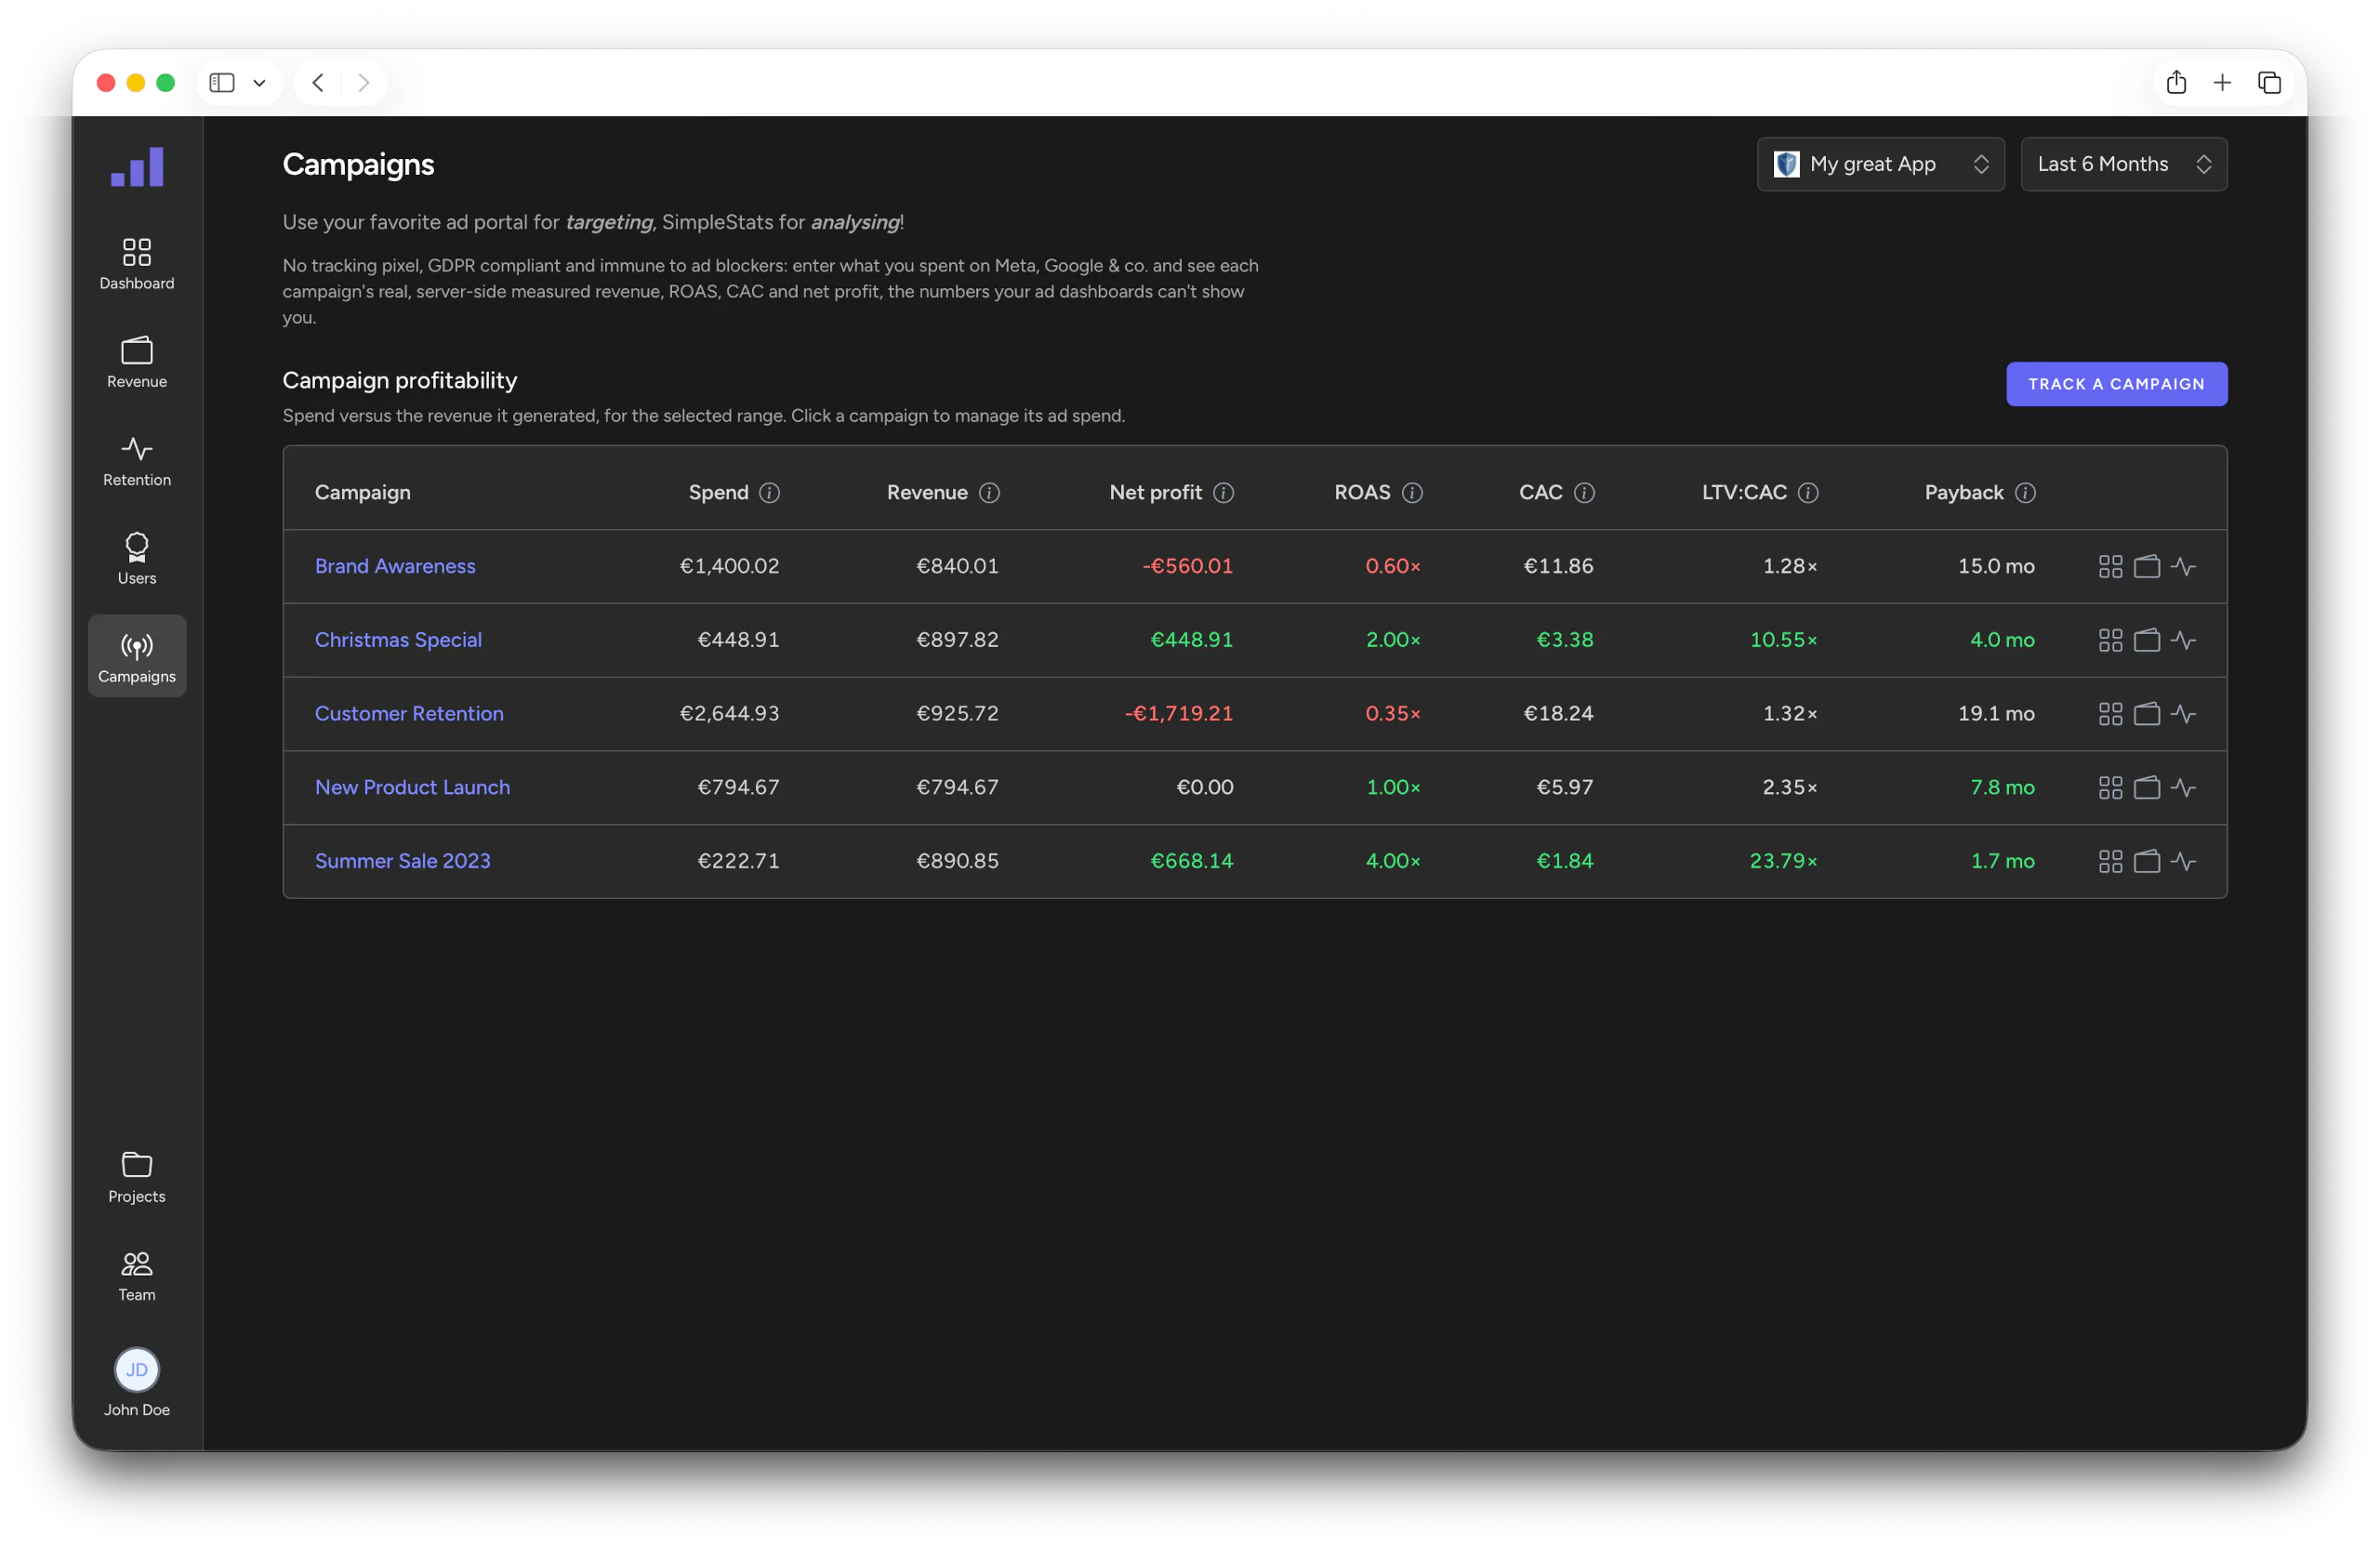2380x1547 pixels.
Task: Open My great App project dropdown
Action: [x=1880, y=164]
